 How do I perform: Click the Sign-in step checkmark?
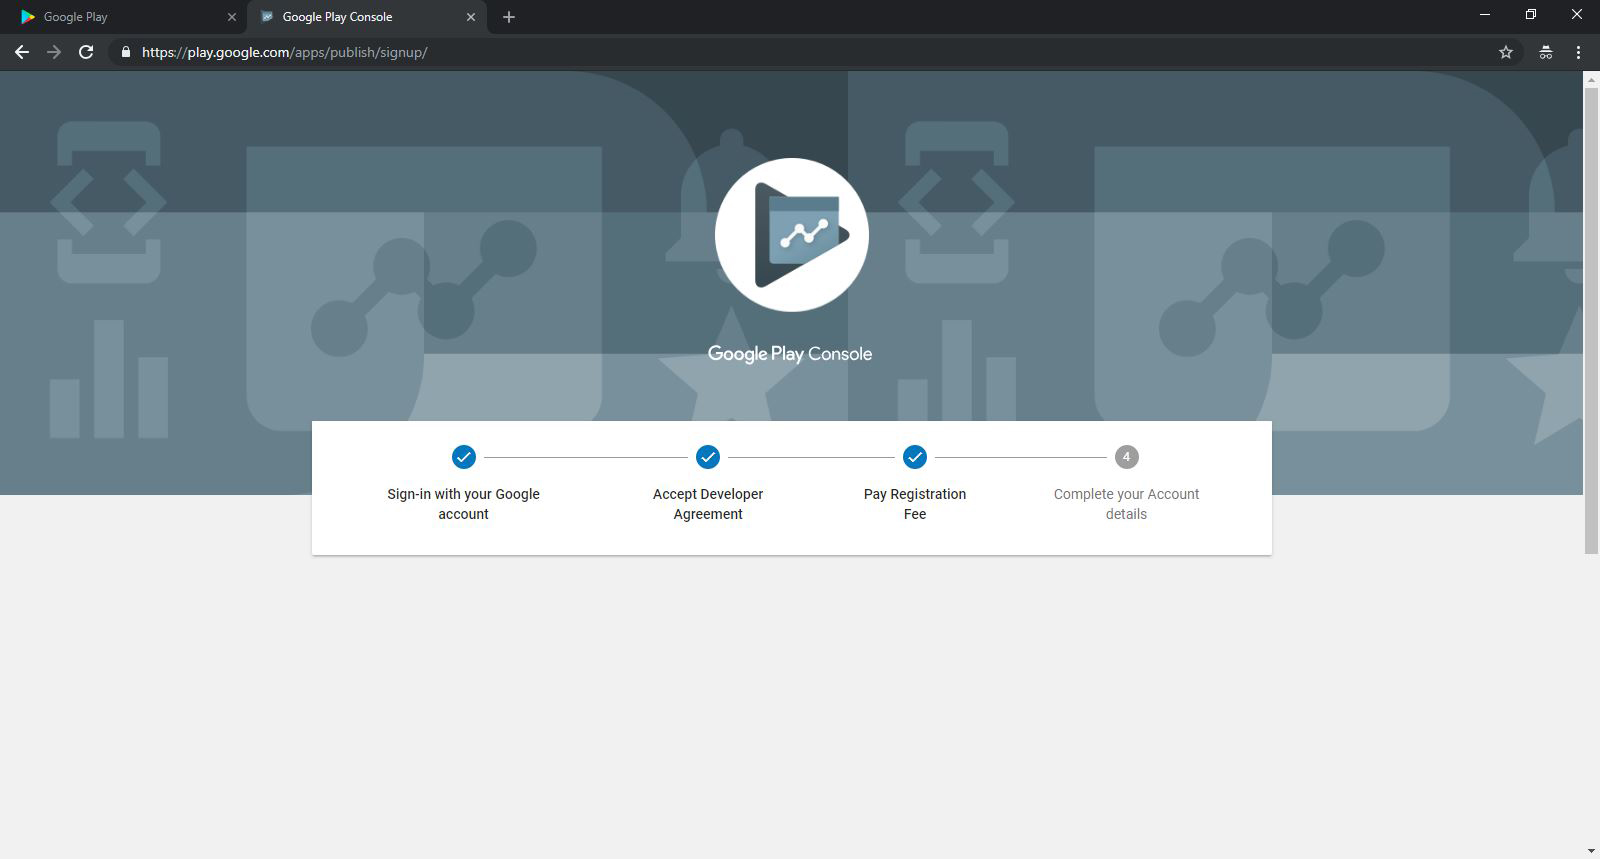pos(463,457)
